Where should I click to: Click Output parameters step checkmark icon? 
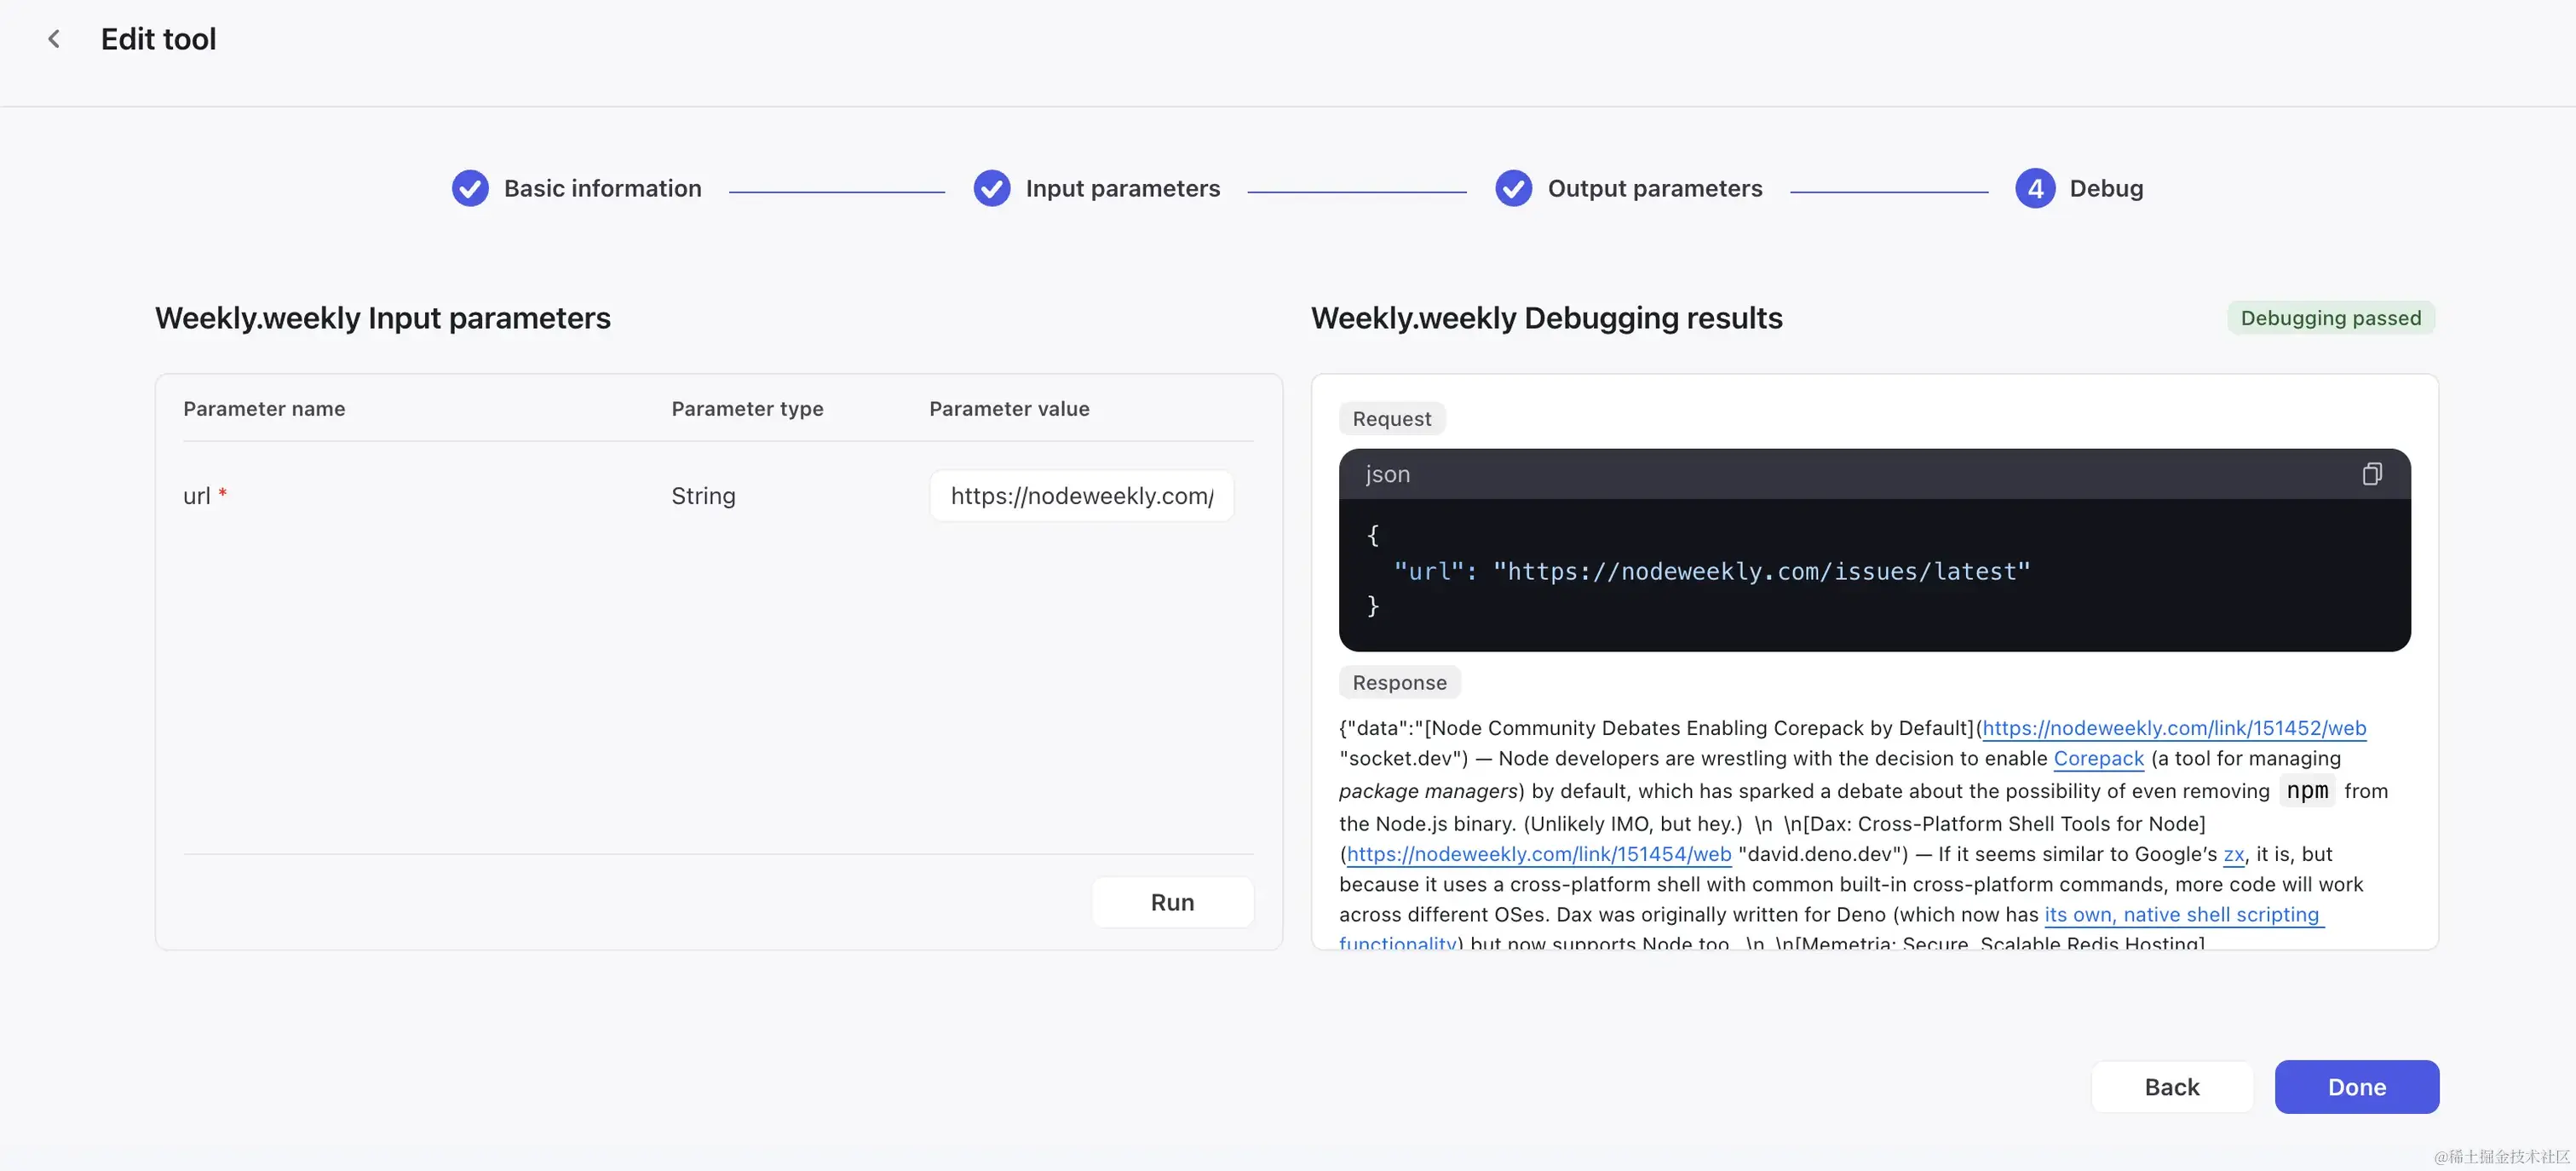click(x=1513, y=188)
